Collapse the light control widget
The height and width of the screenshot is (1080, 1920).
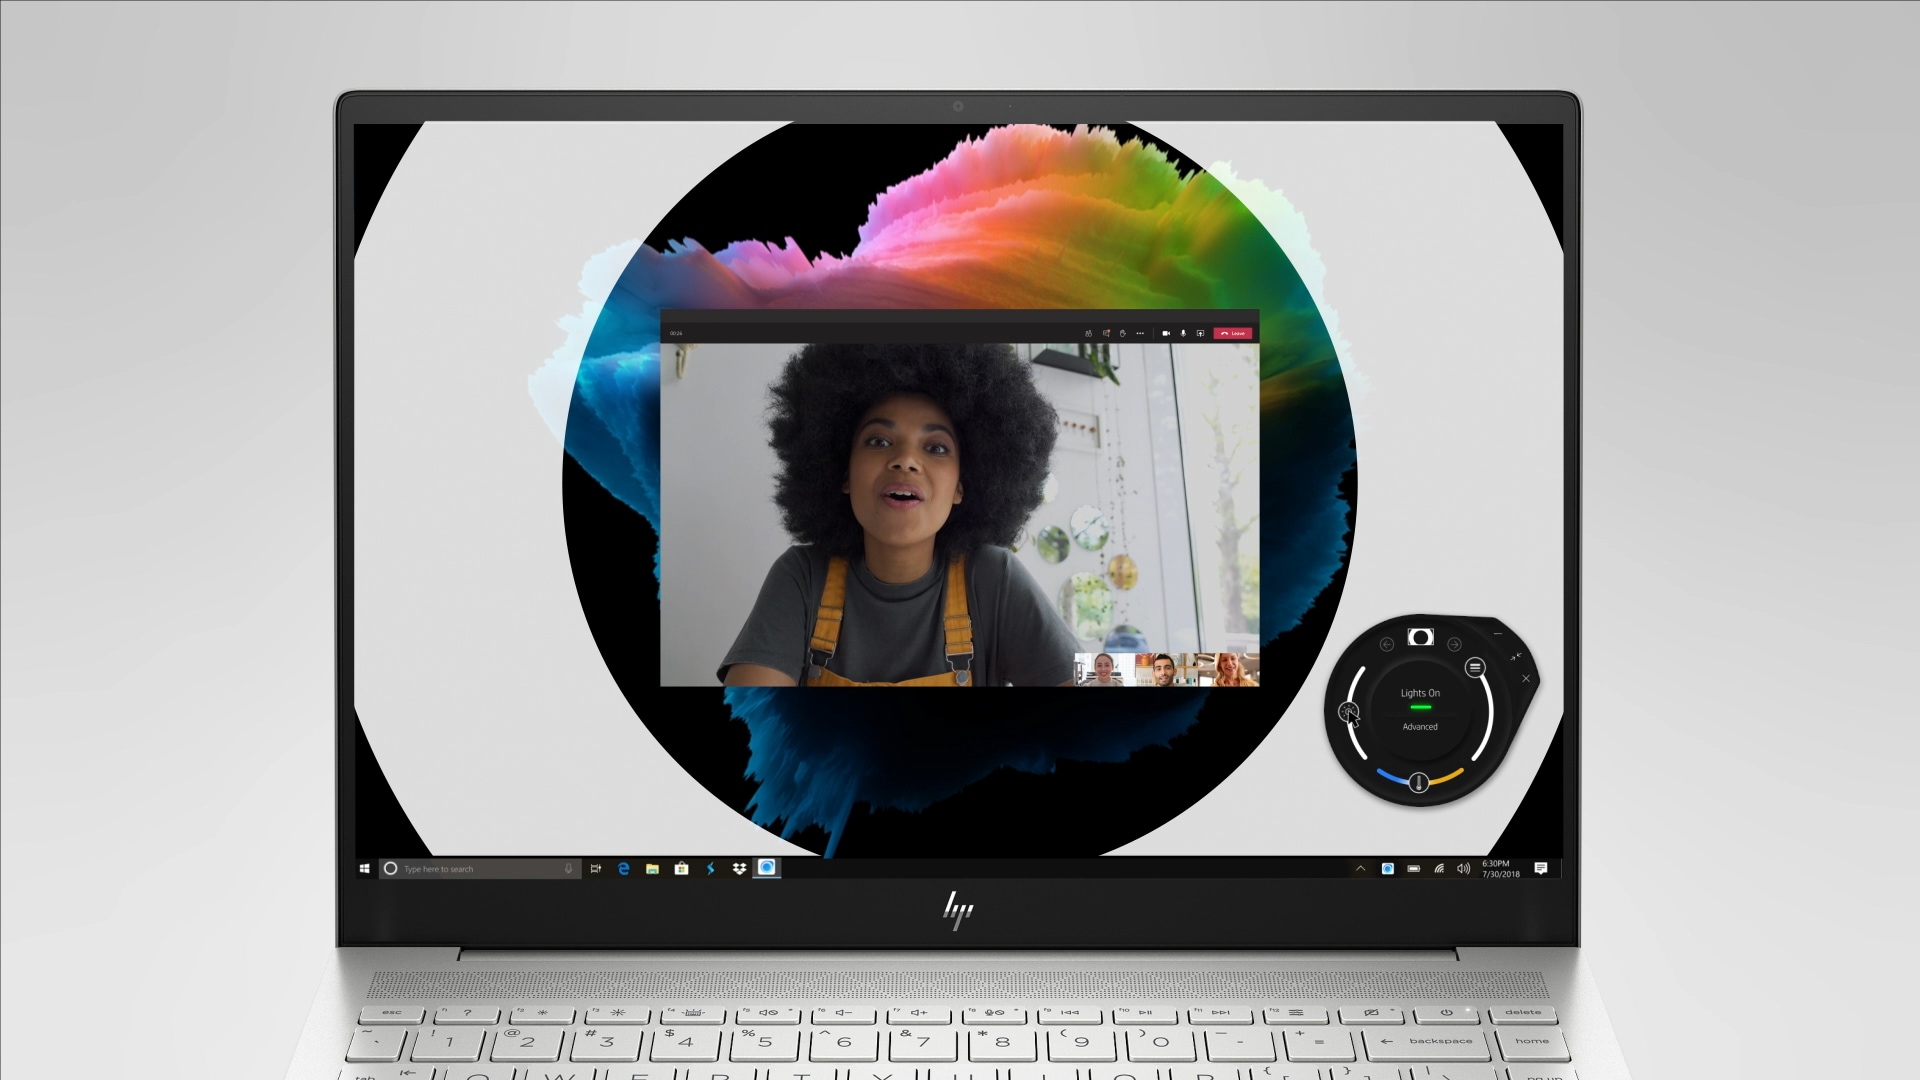1516,656
